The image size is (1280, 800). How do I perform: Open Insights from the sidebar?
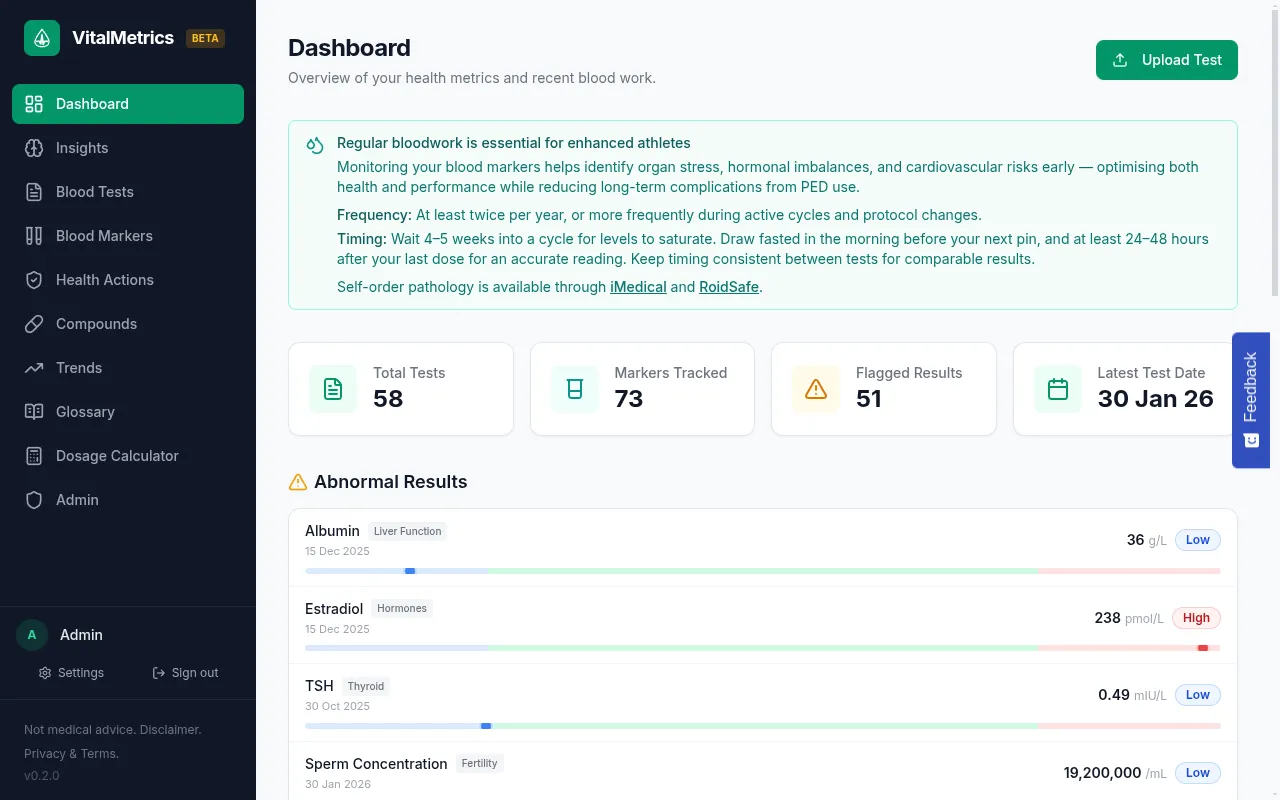tap(82, 148)
